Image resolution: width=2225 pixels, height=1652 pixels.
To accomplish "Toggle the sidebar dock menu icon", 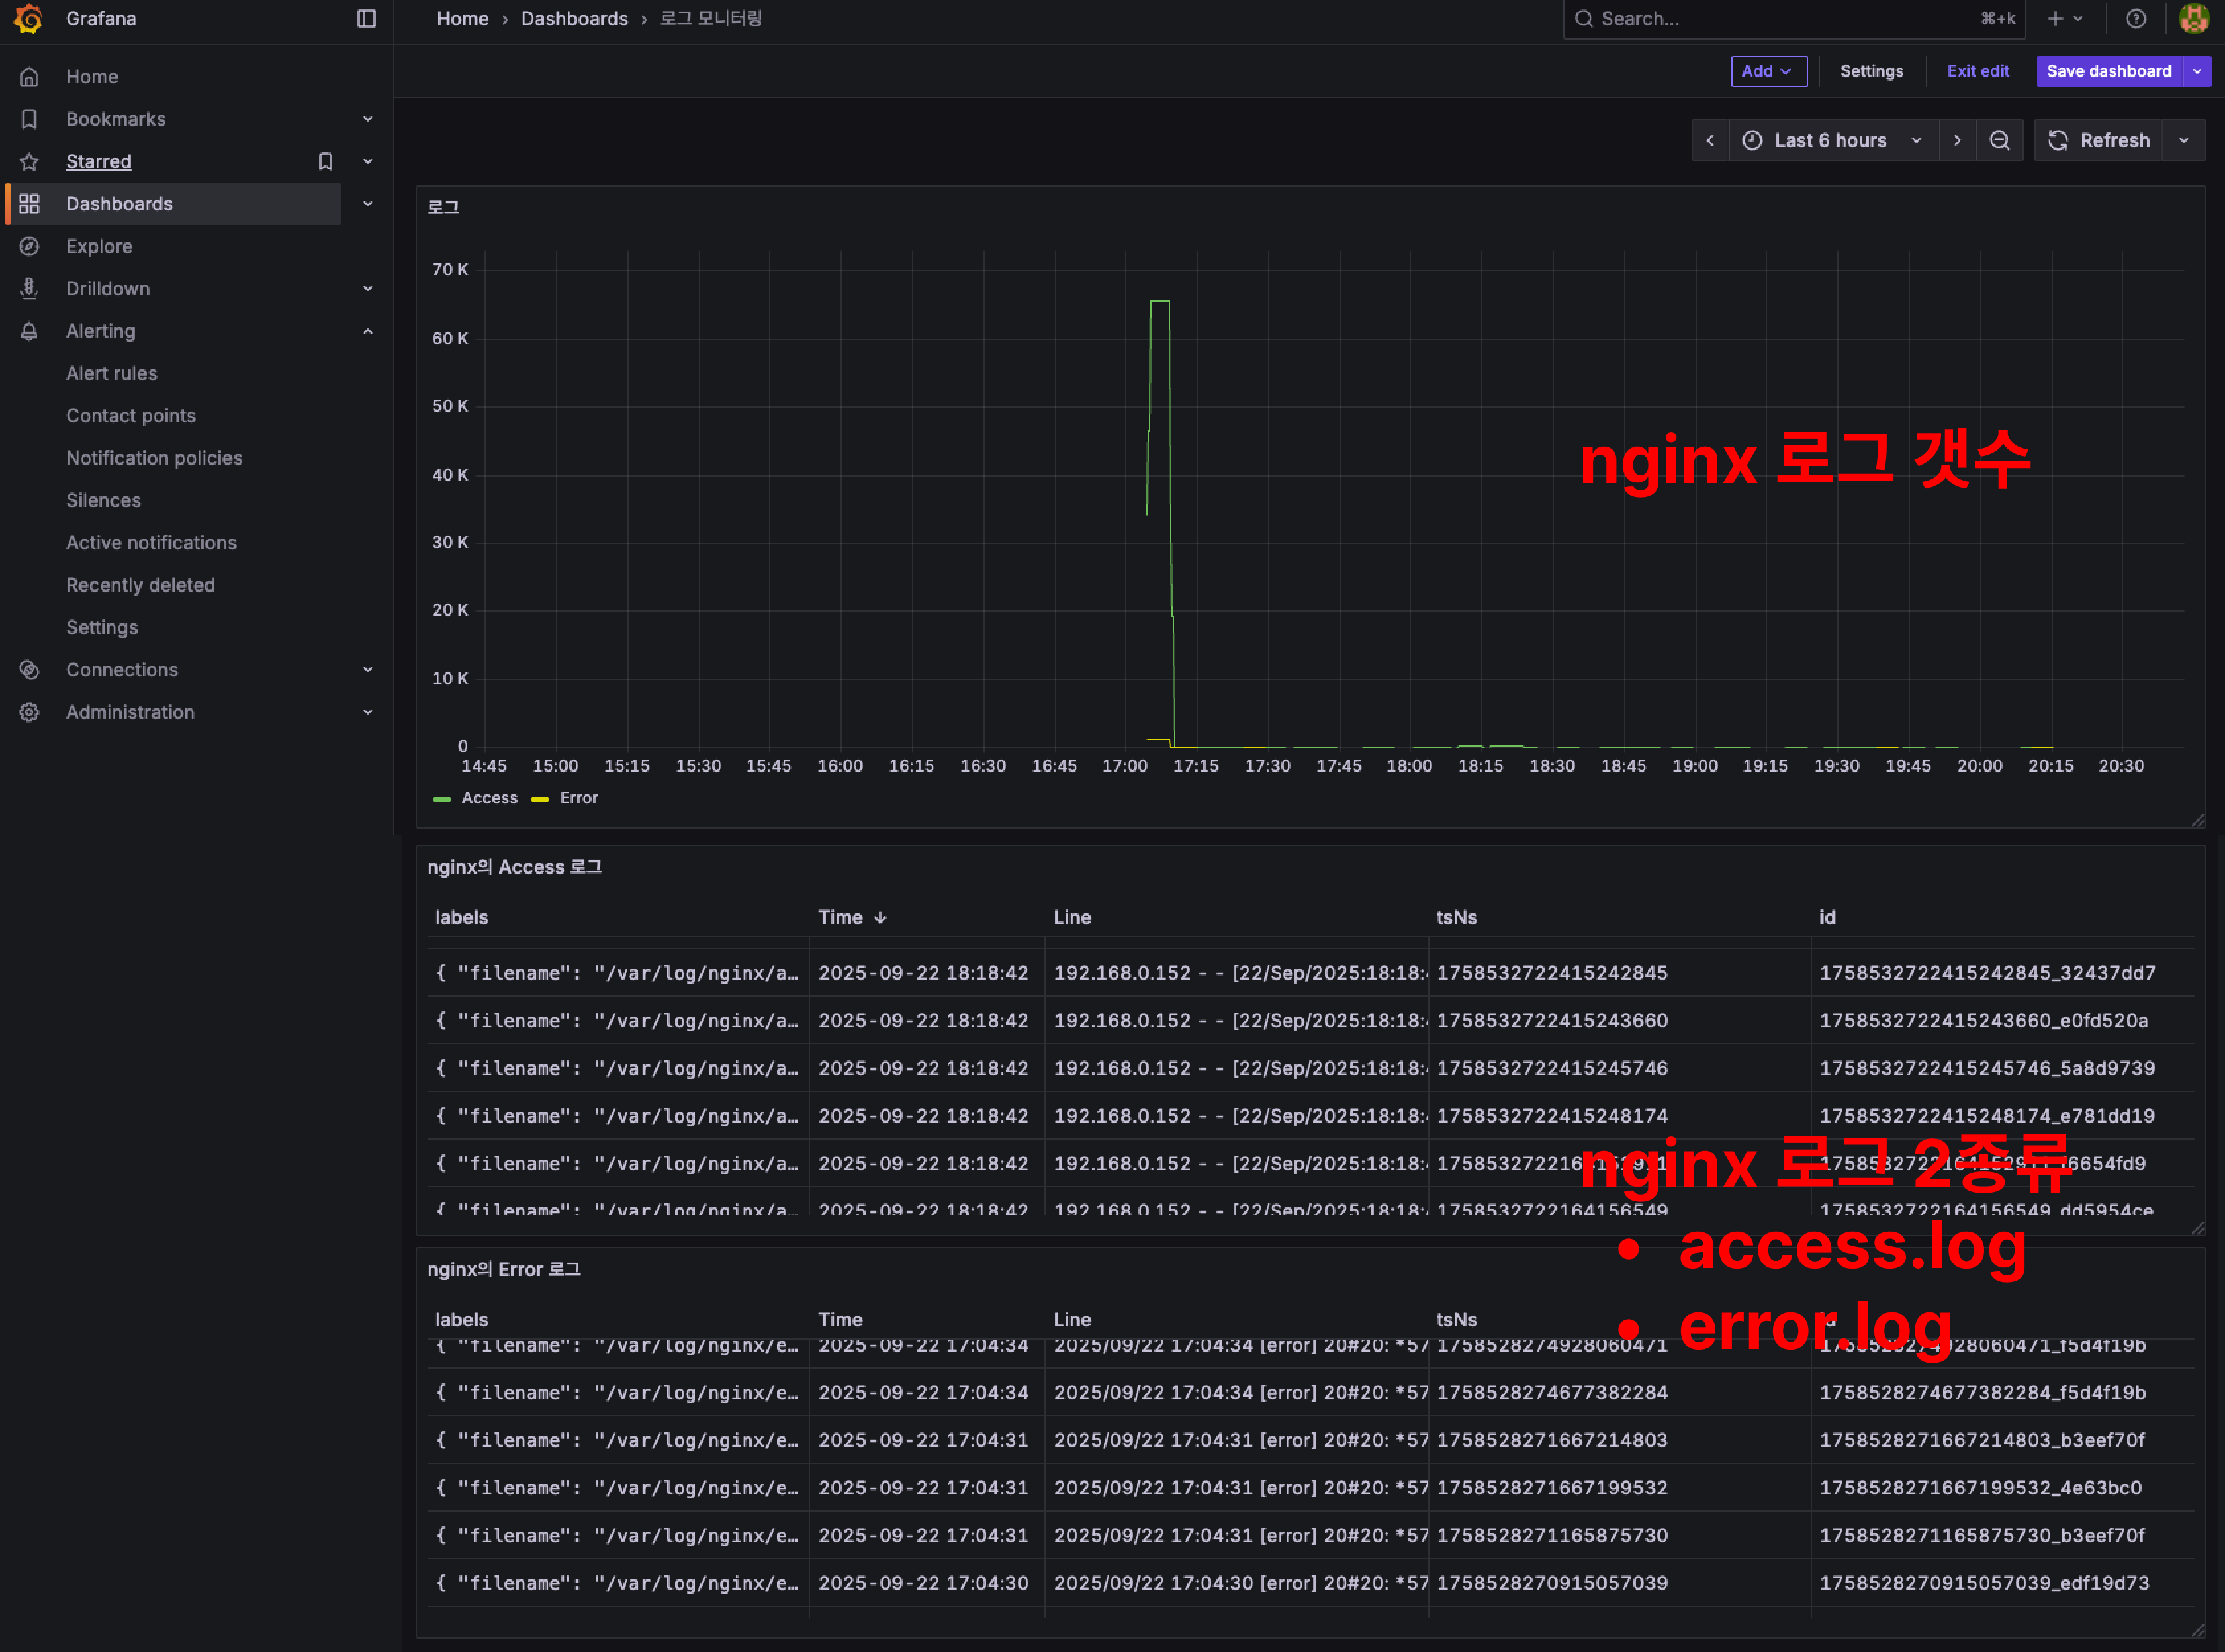I will pos(366,19).
